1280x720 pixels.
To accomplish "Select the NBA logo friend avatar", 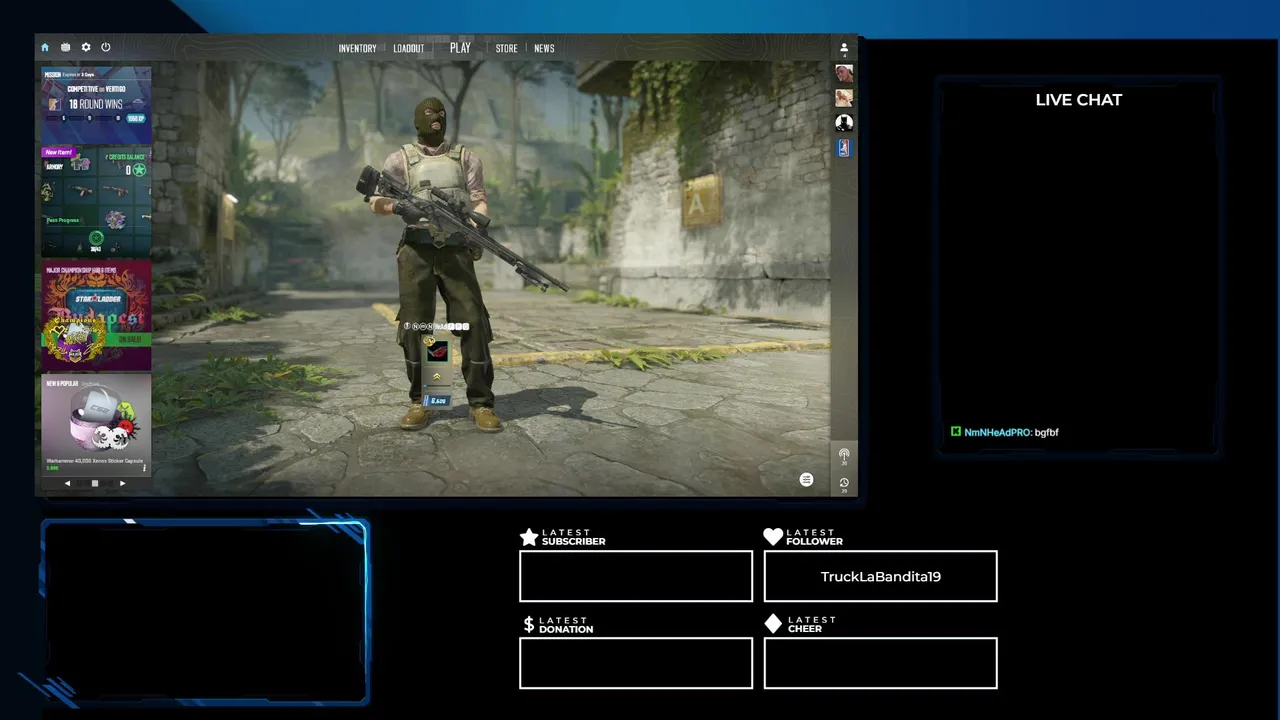I will [x=844, y=147].
